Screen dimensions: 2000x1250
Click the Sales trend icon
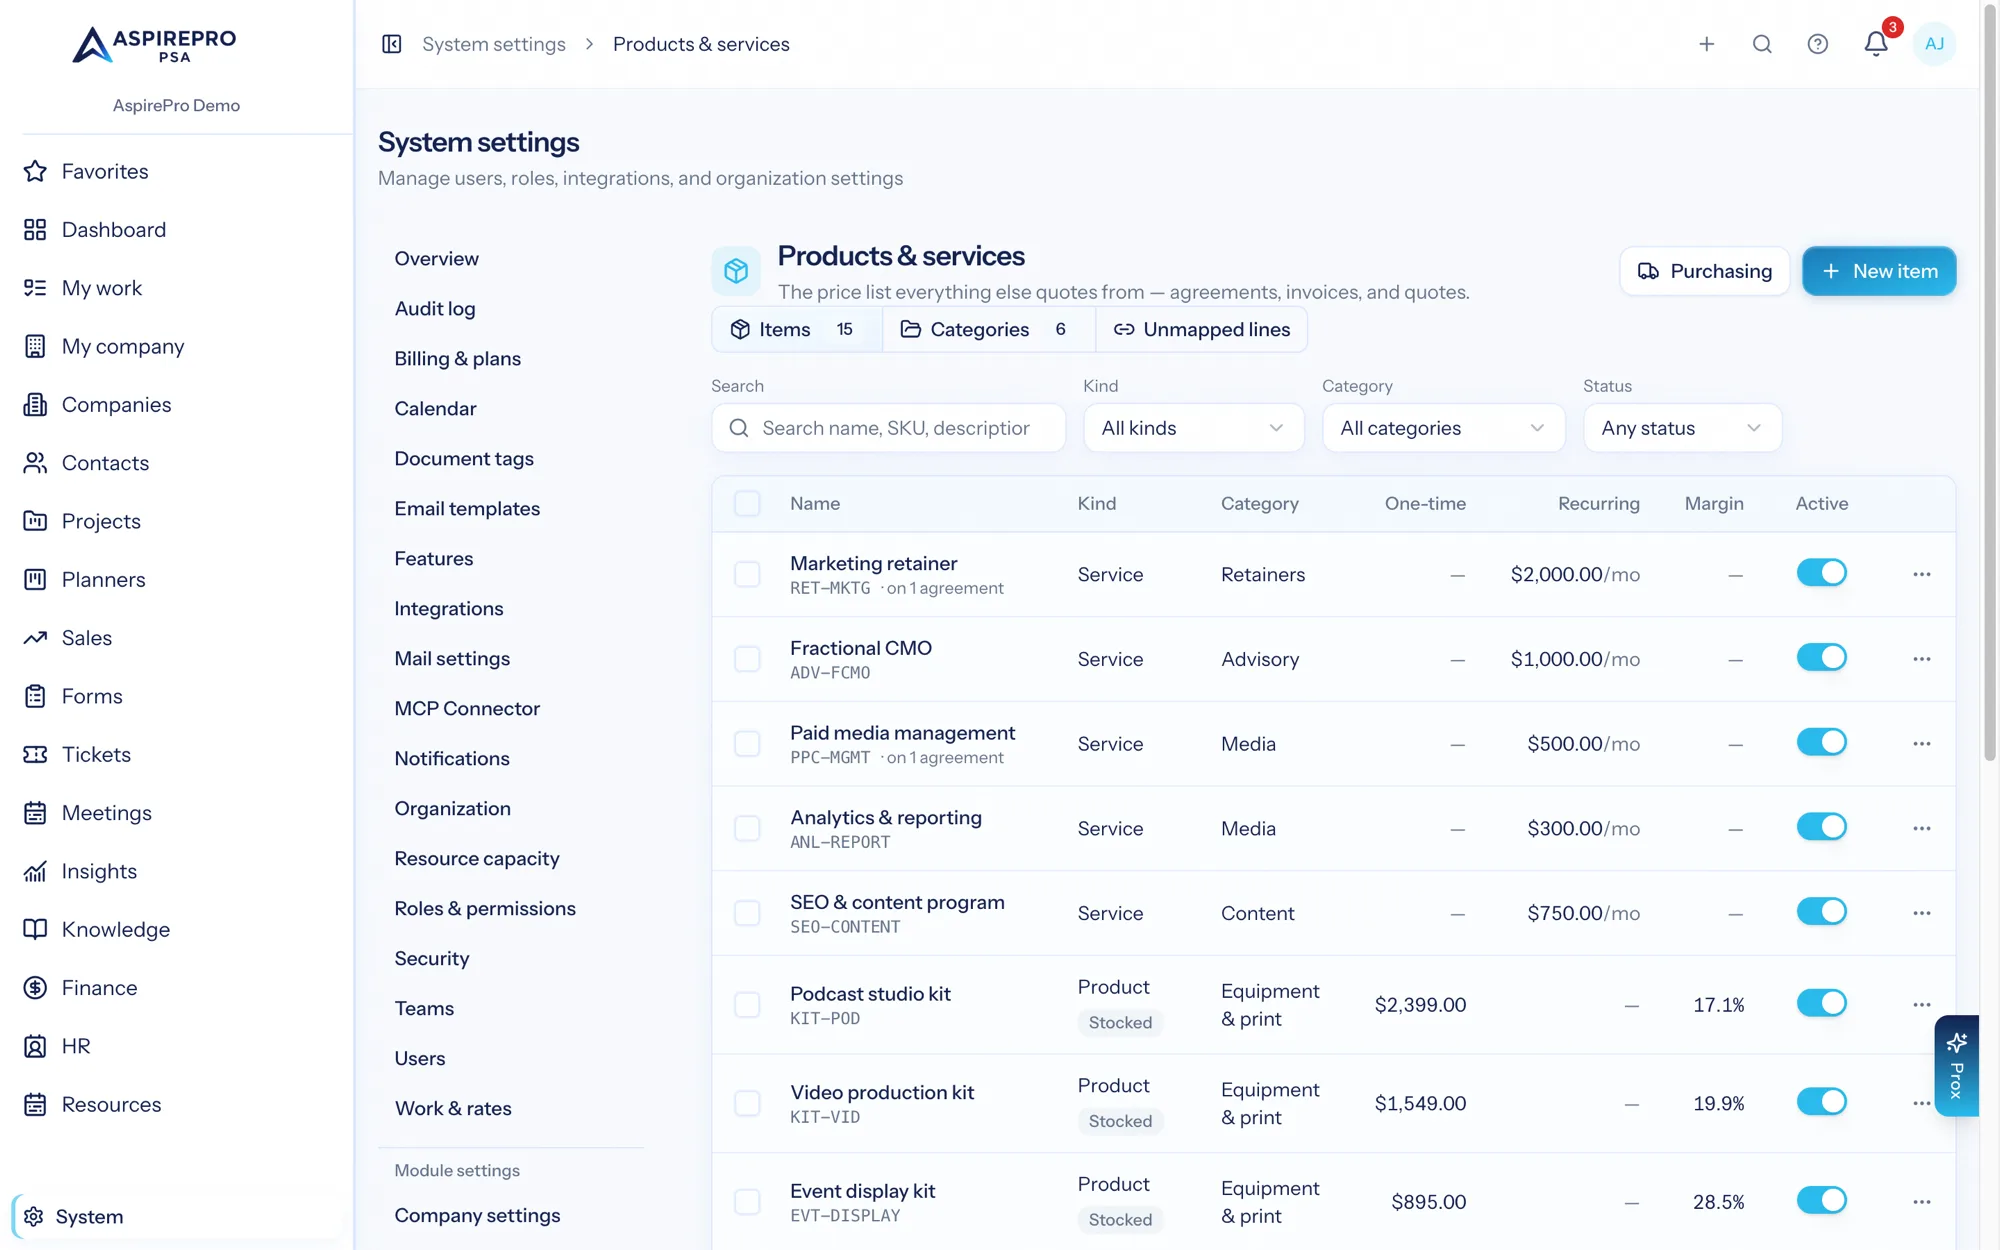[35, 638]
